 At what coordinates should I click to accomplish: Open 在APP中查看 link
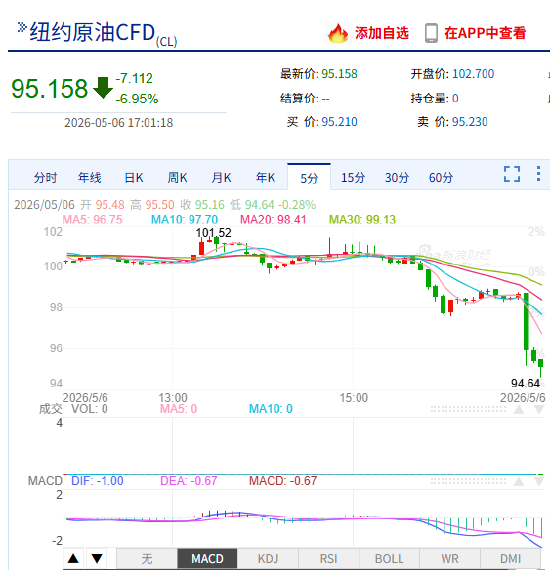[485, 33]
